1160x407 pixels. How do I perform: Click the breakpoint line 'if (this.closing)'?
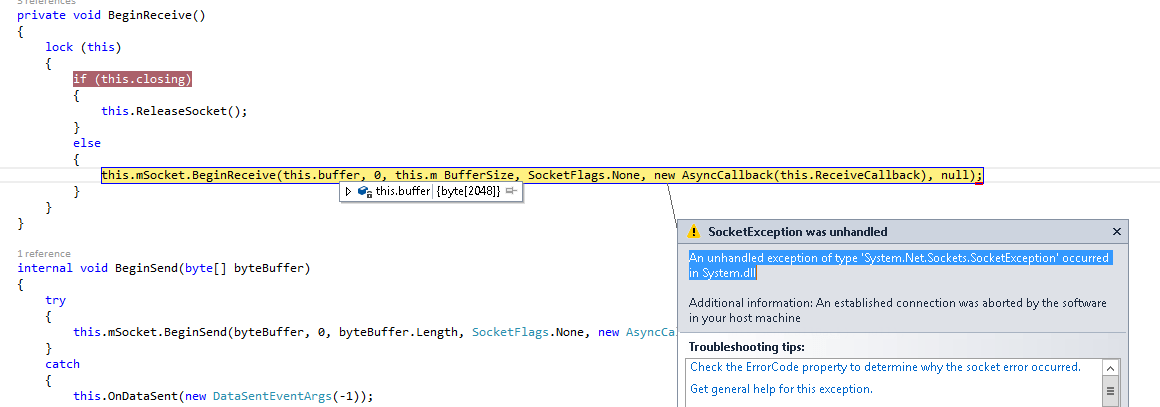(132, 79)
